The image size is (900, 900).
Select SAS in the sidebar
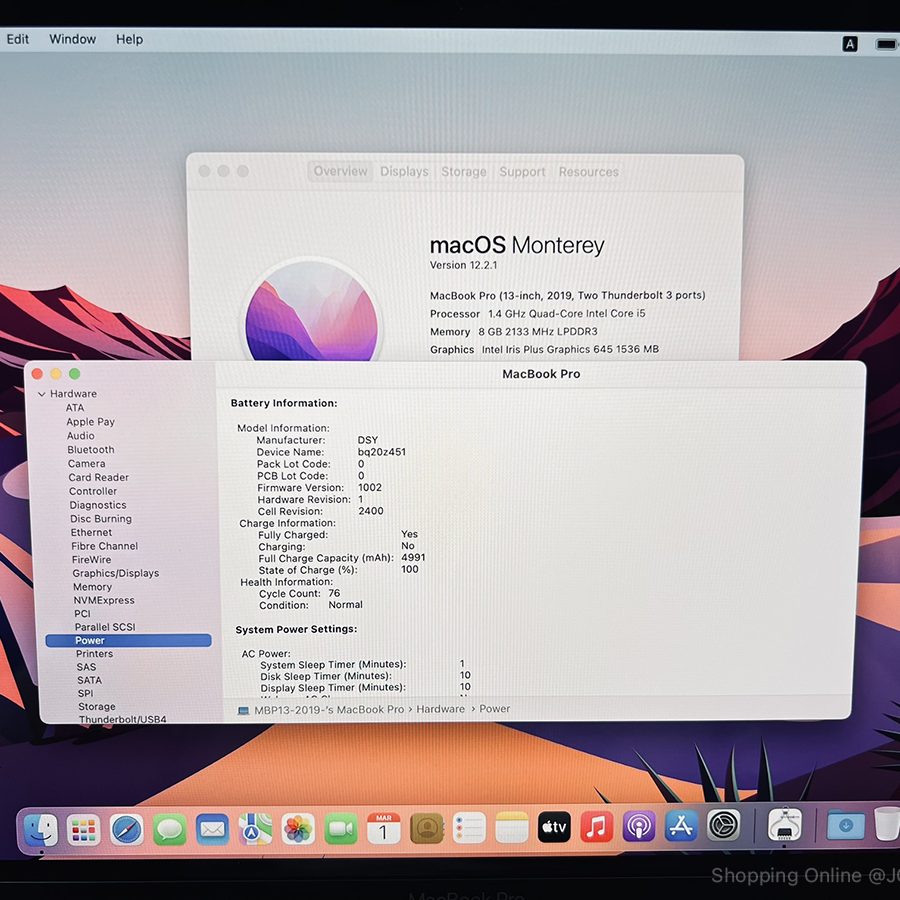click(x=86, y=667)
